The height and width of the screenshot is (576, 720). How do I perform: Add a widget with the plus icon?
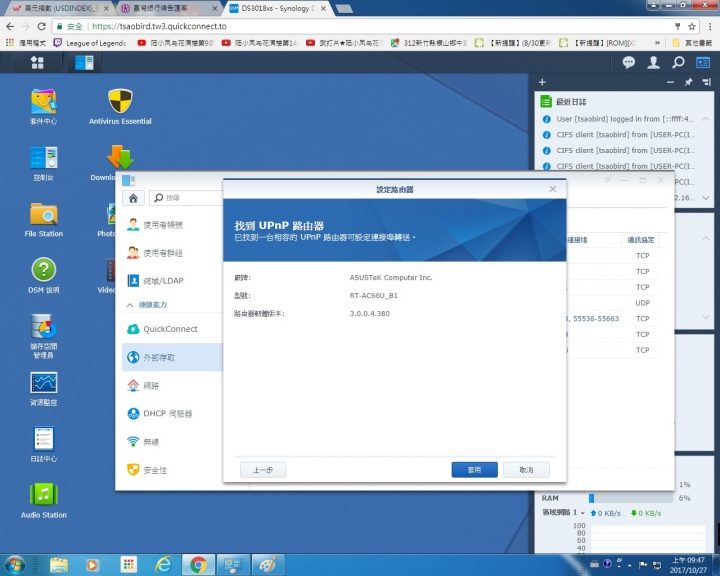point(542,82)
